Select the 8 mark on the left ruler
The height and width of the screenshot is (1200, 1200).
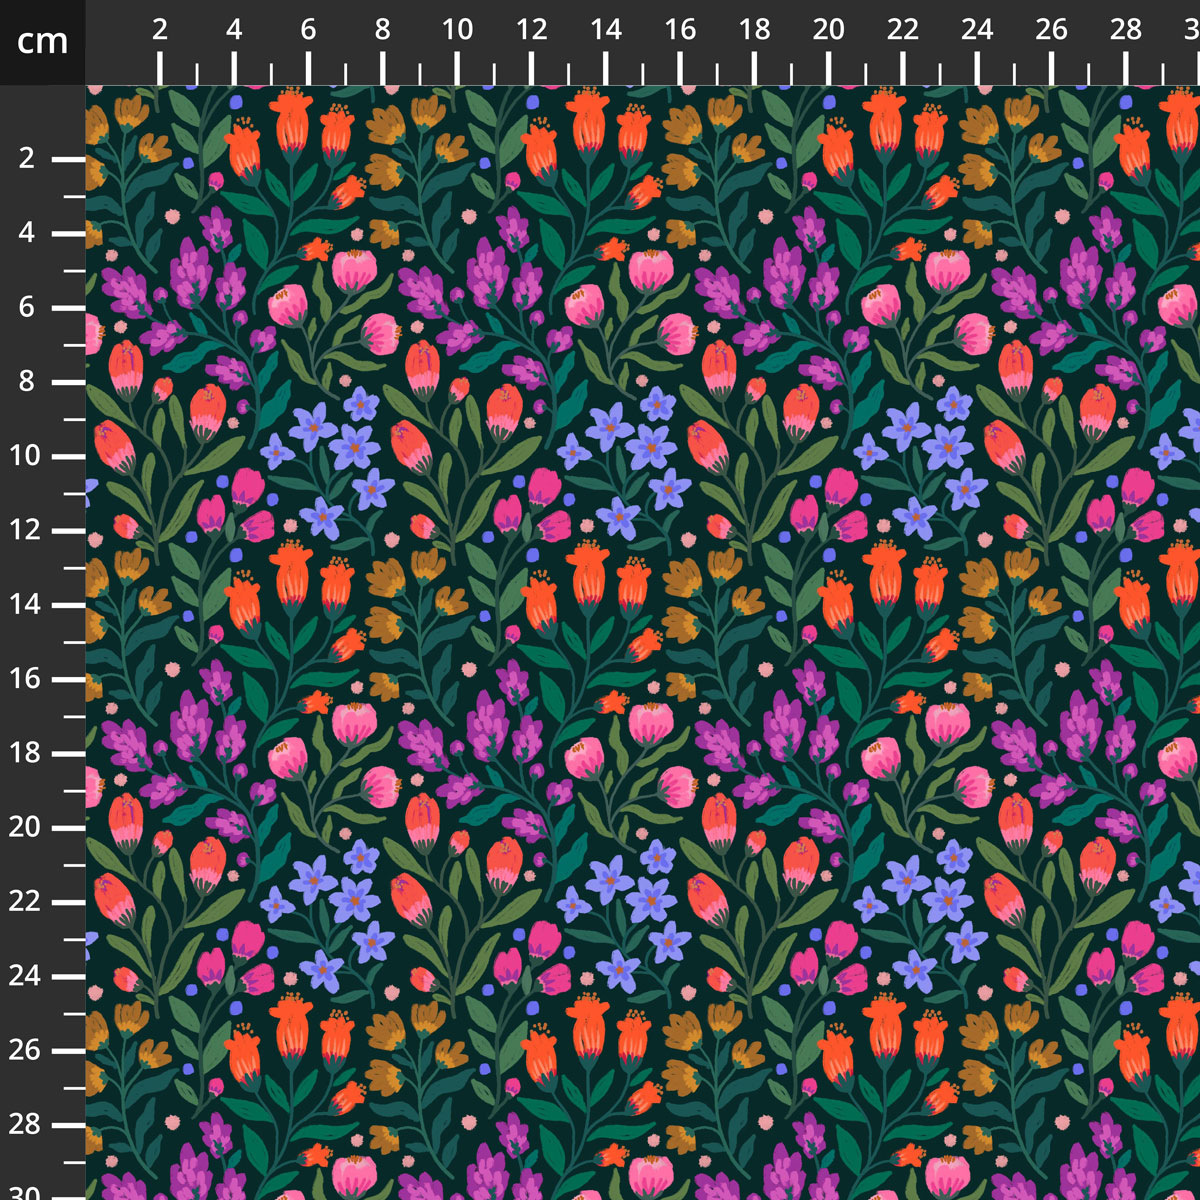click(x=27, y=381)
